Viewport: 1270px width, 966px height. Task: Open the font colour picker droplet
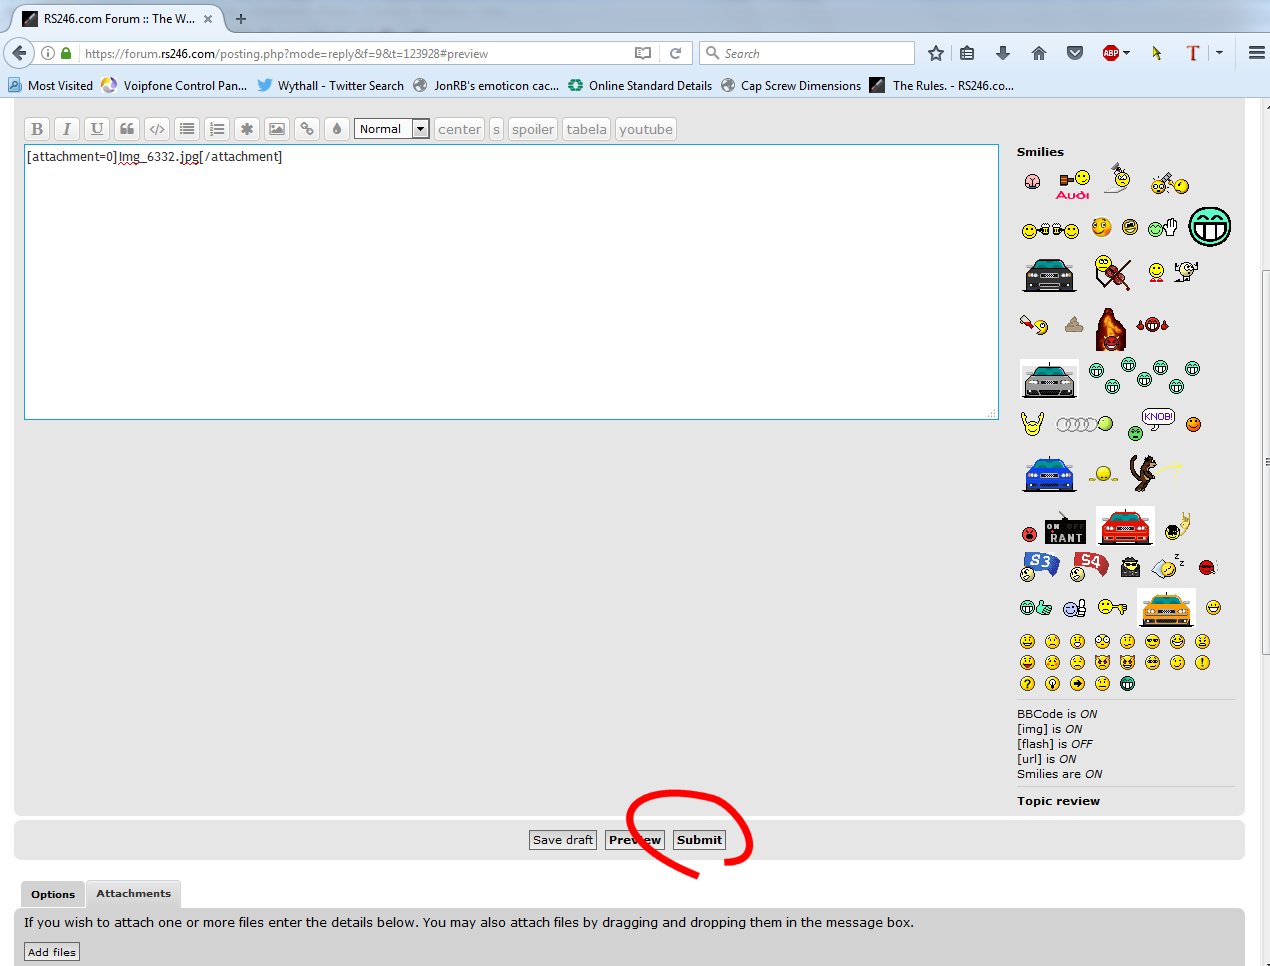point(337,129)
